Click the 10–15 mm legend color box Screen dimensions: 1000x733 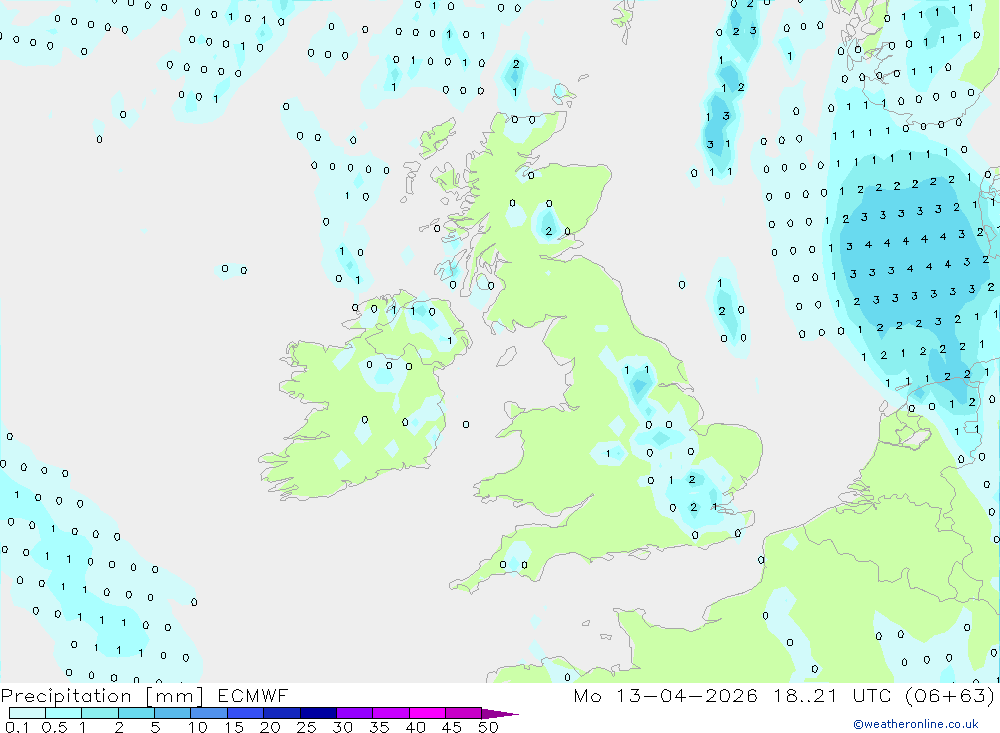point(209,713)
